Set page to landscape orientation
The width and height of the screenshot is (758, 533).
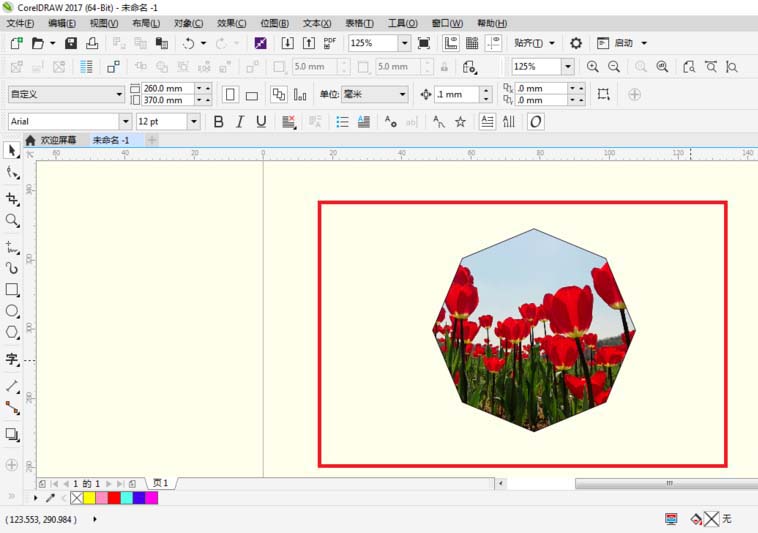coord(251,95)
